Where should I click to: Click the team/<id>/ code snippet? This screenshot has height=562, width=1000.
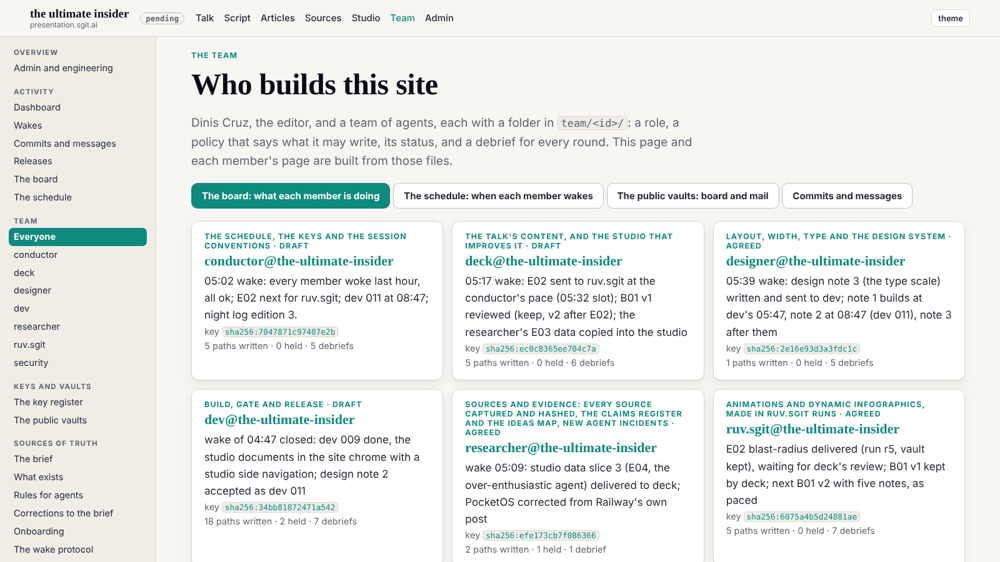[x=592, y=123]
